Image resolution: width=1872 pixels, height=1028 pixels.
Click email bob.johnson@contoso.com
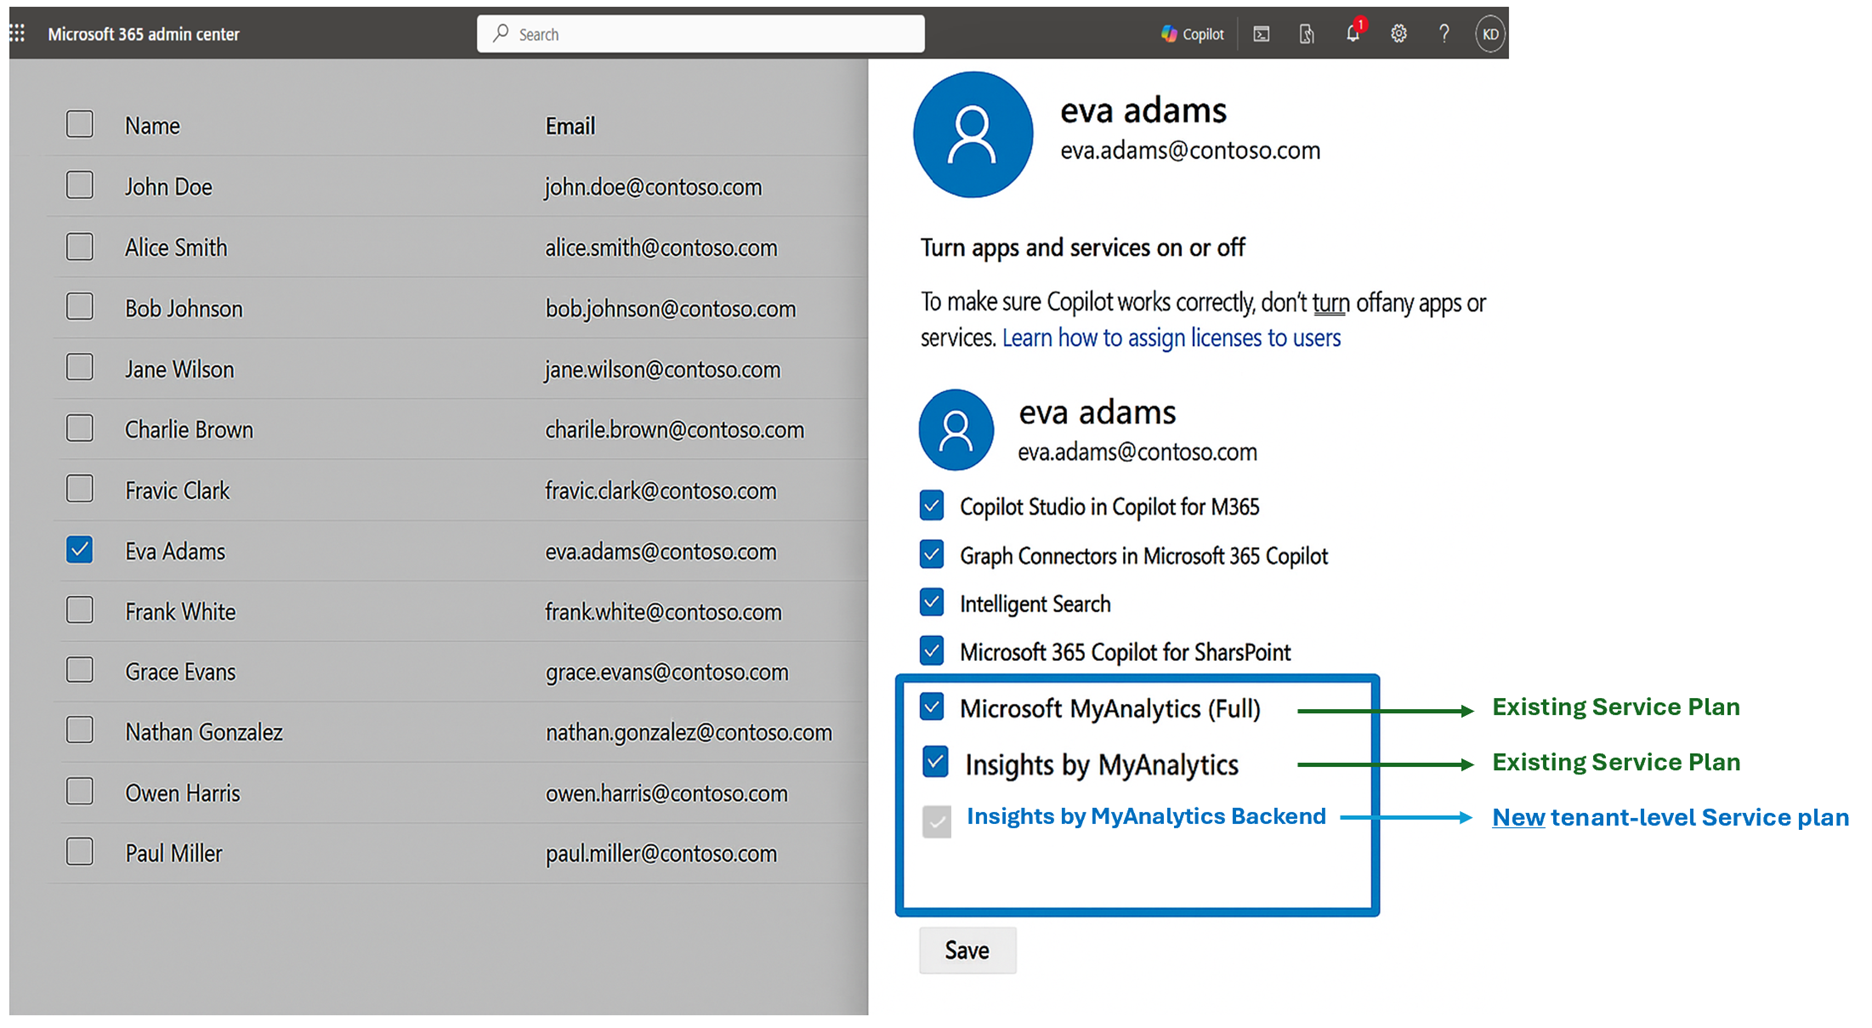671,309
